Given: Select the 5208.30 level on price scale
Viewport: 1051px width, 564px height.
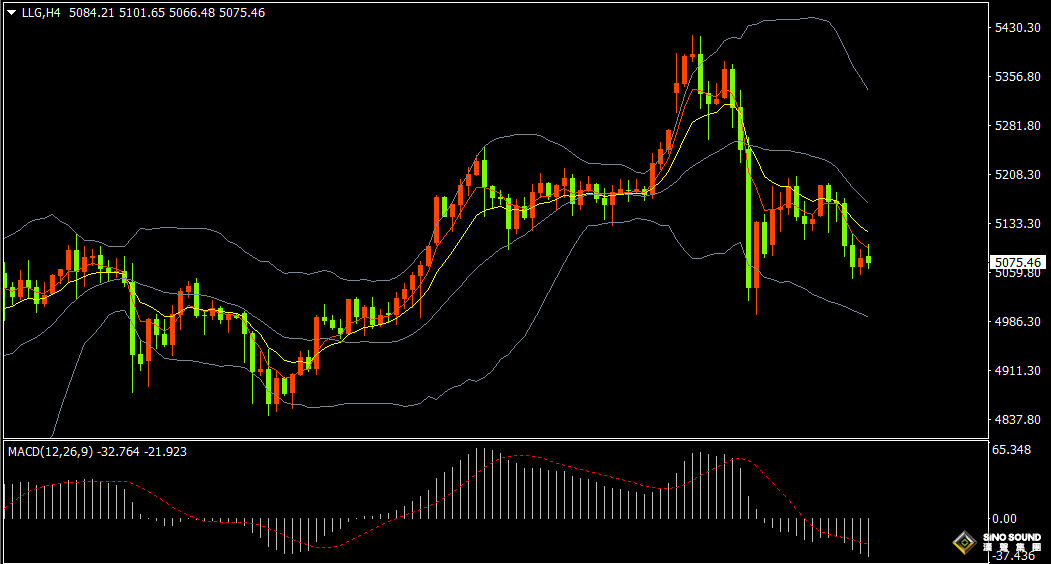Looking at the screenshot, I should 1016,175.
